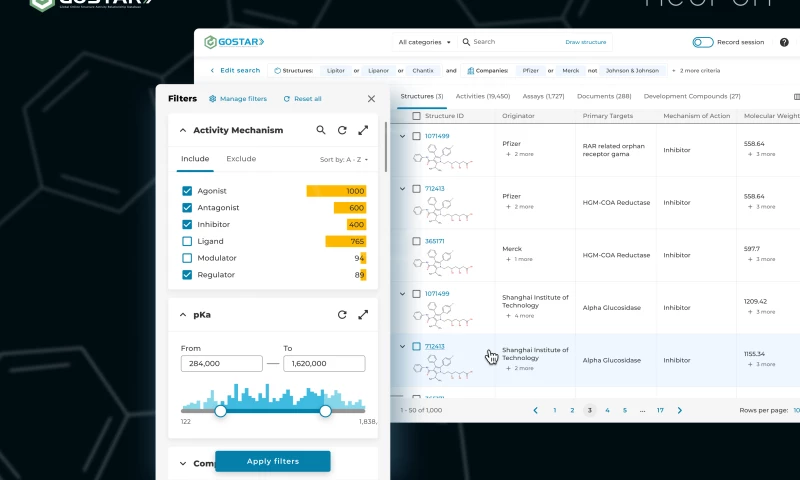Click the Companies criteria icon
This screenshot has height=480, width=800.
click(470, 70)
